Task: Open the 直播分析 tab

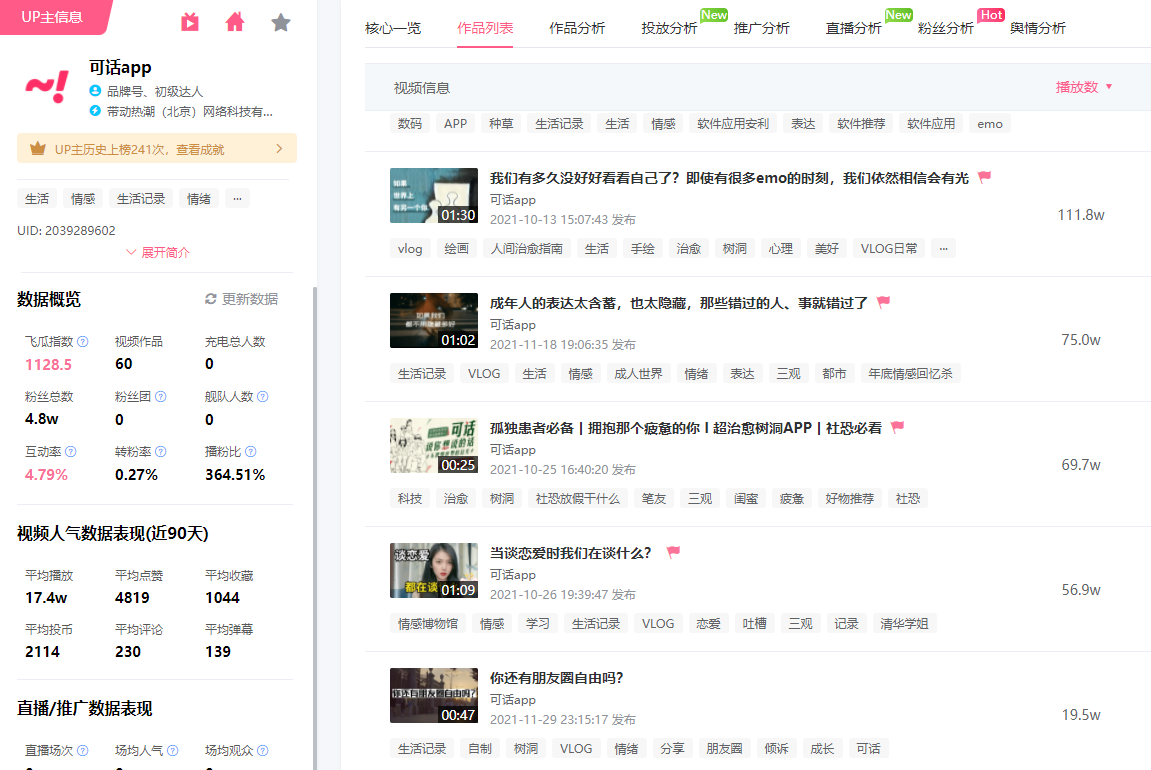Action: pyautogui.click(x=853, y=28)
